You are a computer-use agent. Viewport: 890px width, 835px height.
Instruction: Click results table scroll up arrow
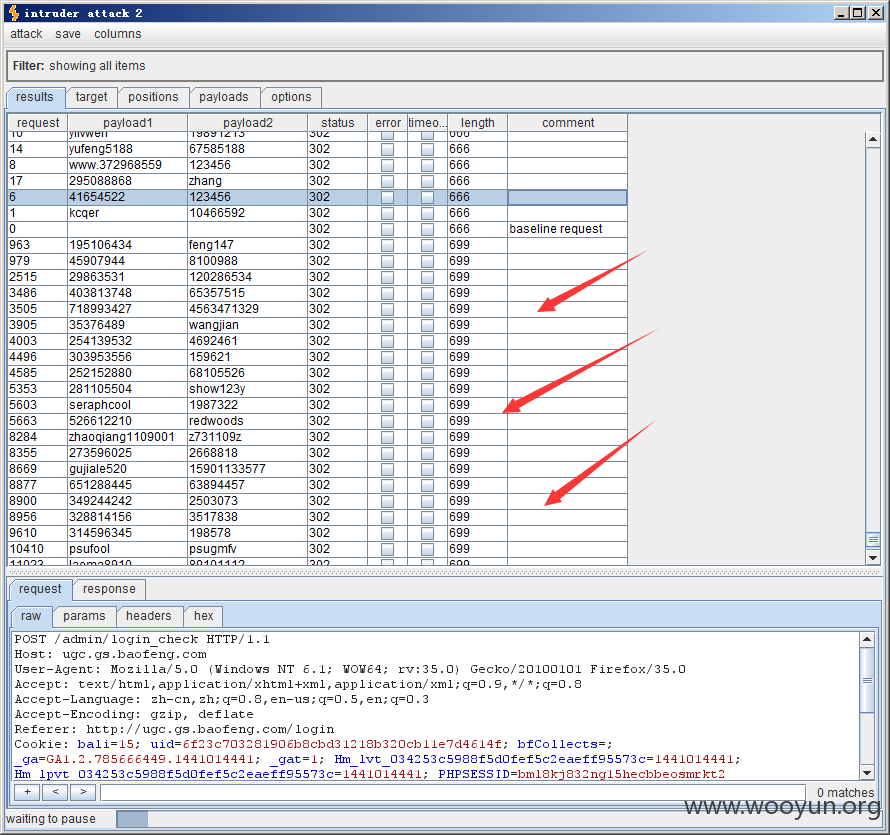[873, 139]
